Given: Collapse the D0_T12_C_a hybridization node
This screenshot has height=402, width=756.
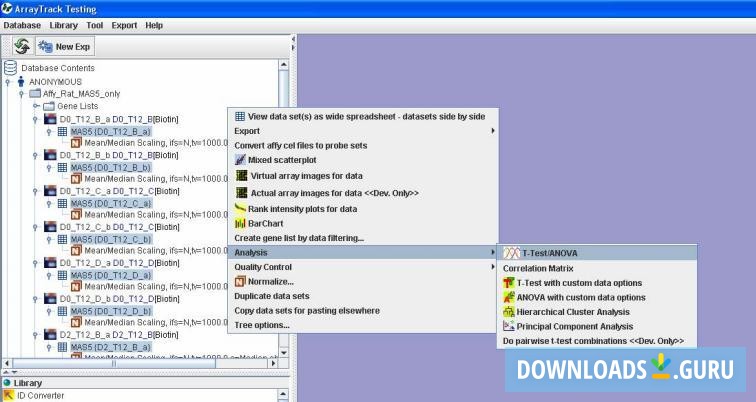Looking at the screenshot, I should pos(35,191).
